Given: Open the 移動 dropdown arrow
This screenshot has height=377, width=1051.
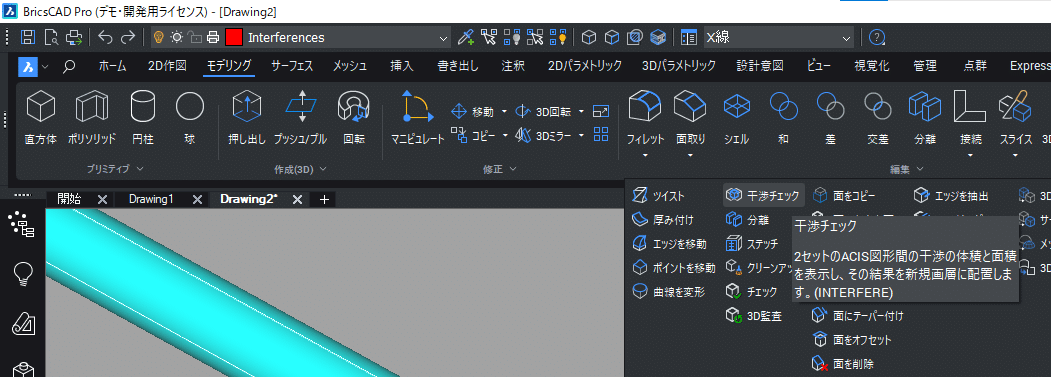Looking at the screenshot, I should [x=505, y=112].
